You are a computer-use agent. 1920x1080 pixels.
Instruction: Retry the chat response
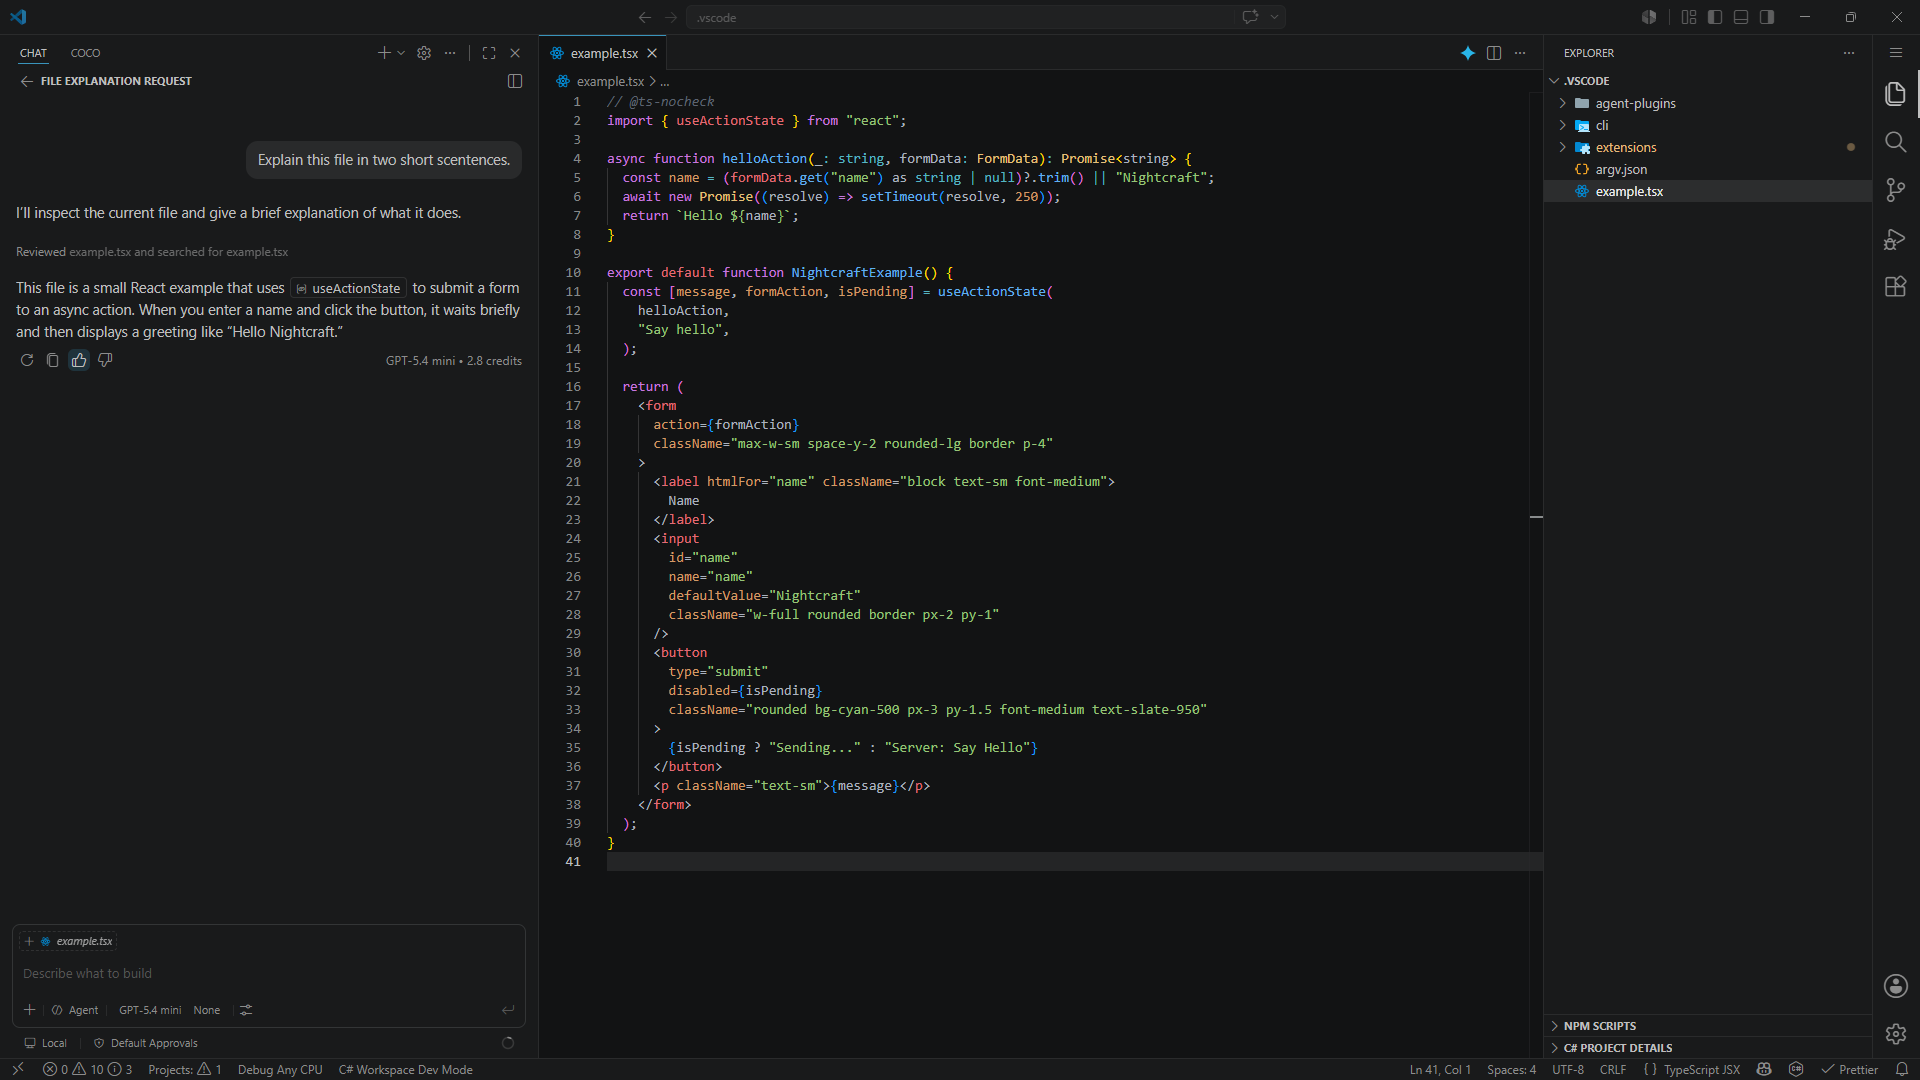click(27, 360)
